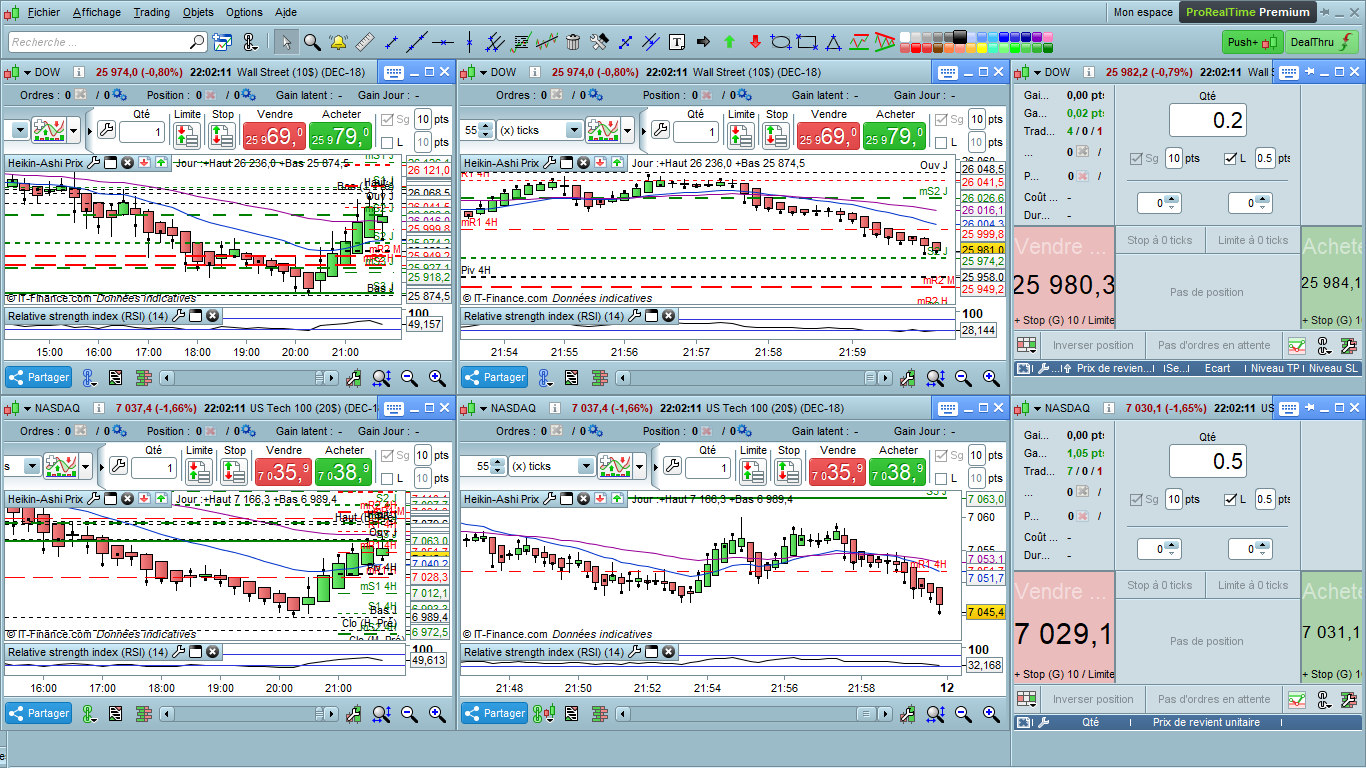Click Mon espace link
The height and width of the screenshot is (768, 1366).
pos(1143,12)
